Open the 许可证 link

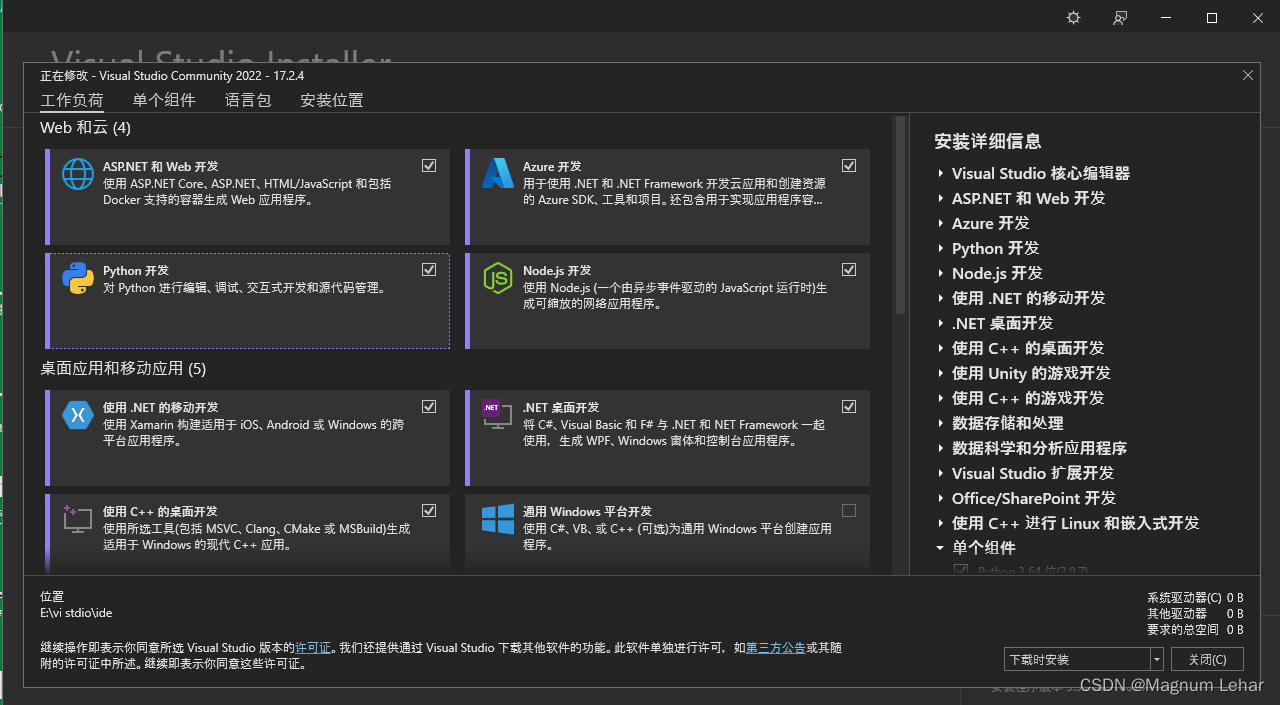click(x=313, y=648)
